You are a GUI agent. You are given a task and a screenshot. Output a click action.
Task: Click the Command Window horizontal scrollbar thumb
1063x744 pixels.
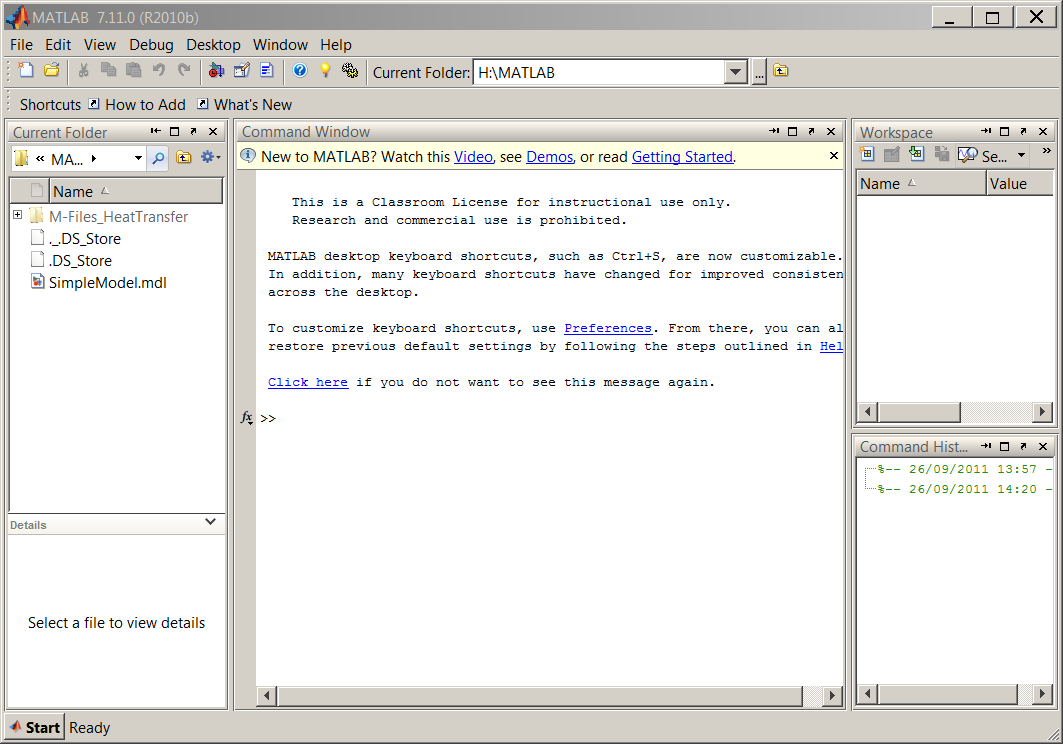(540, 695)
